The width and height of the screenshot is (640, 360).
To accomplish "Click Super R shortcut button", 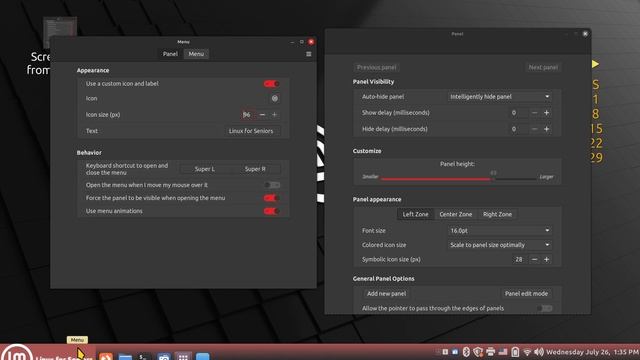I will pos(255,169).
